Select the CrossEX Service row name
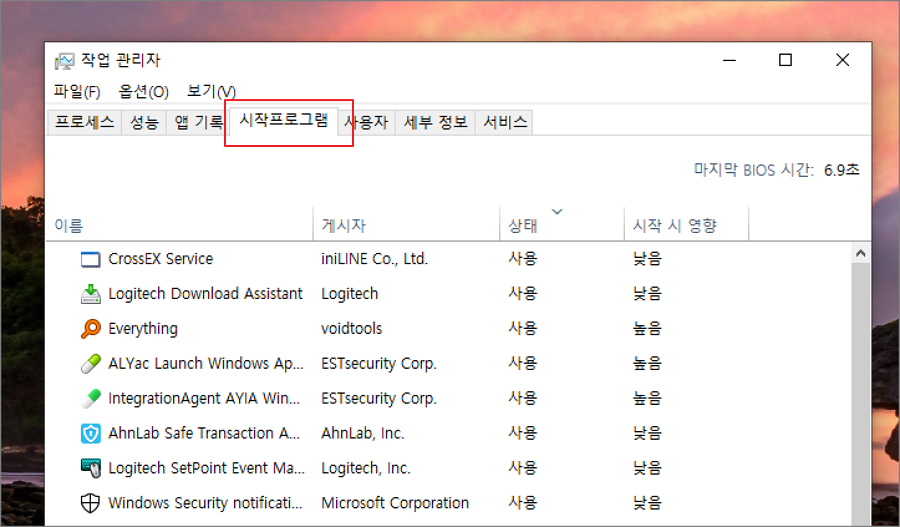Image resolution: width=900 pixels, height=527 pixels. pyautogui.click(x=161, y=259)
